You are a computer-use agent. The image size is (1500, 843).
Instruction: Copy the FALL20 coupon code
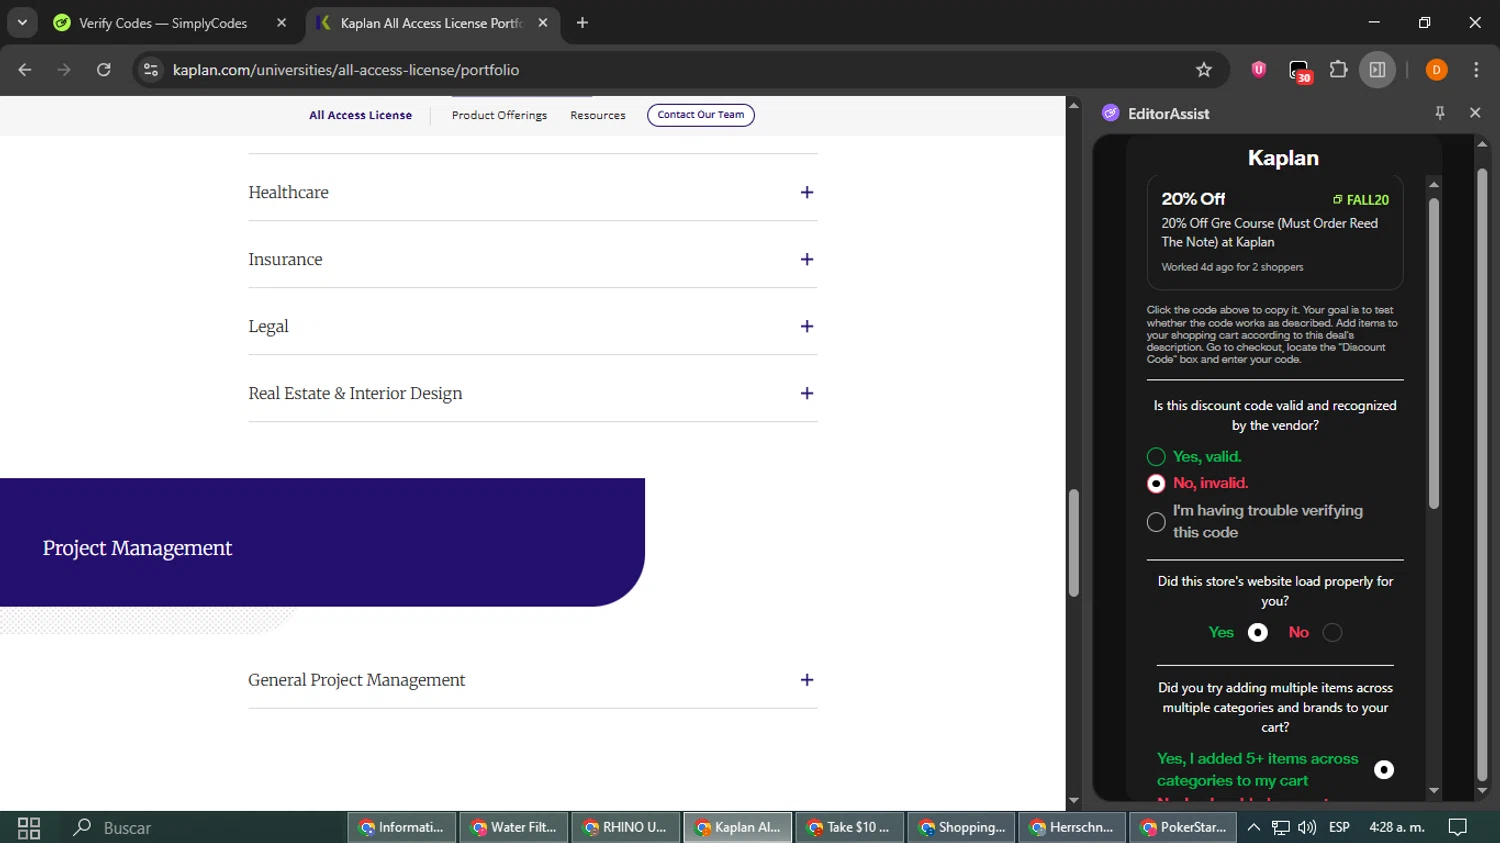coord(1361,200)
